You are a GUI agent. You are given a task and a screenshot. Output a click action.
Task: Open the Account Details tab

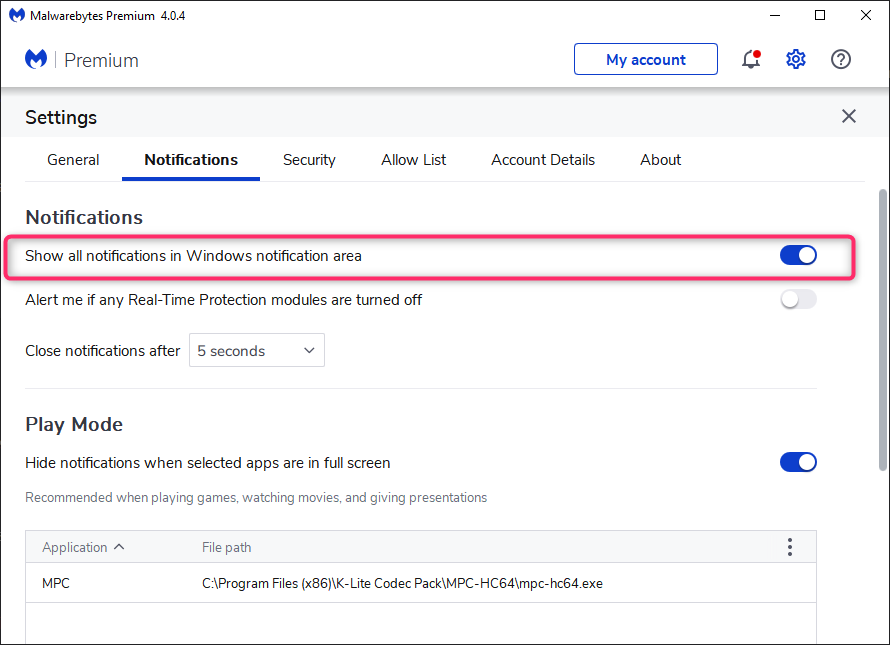(543, 160)
